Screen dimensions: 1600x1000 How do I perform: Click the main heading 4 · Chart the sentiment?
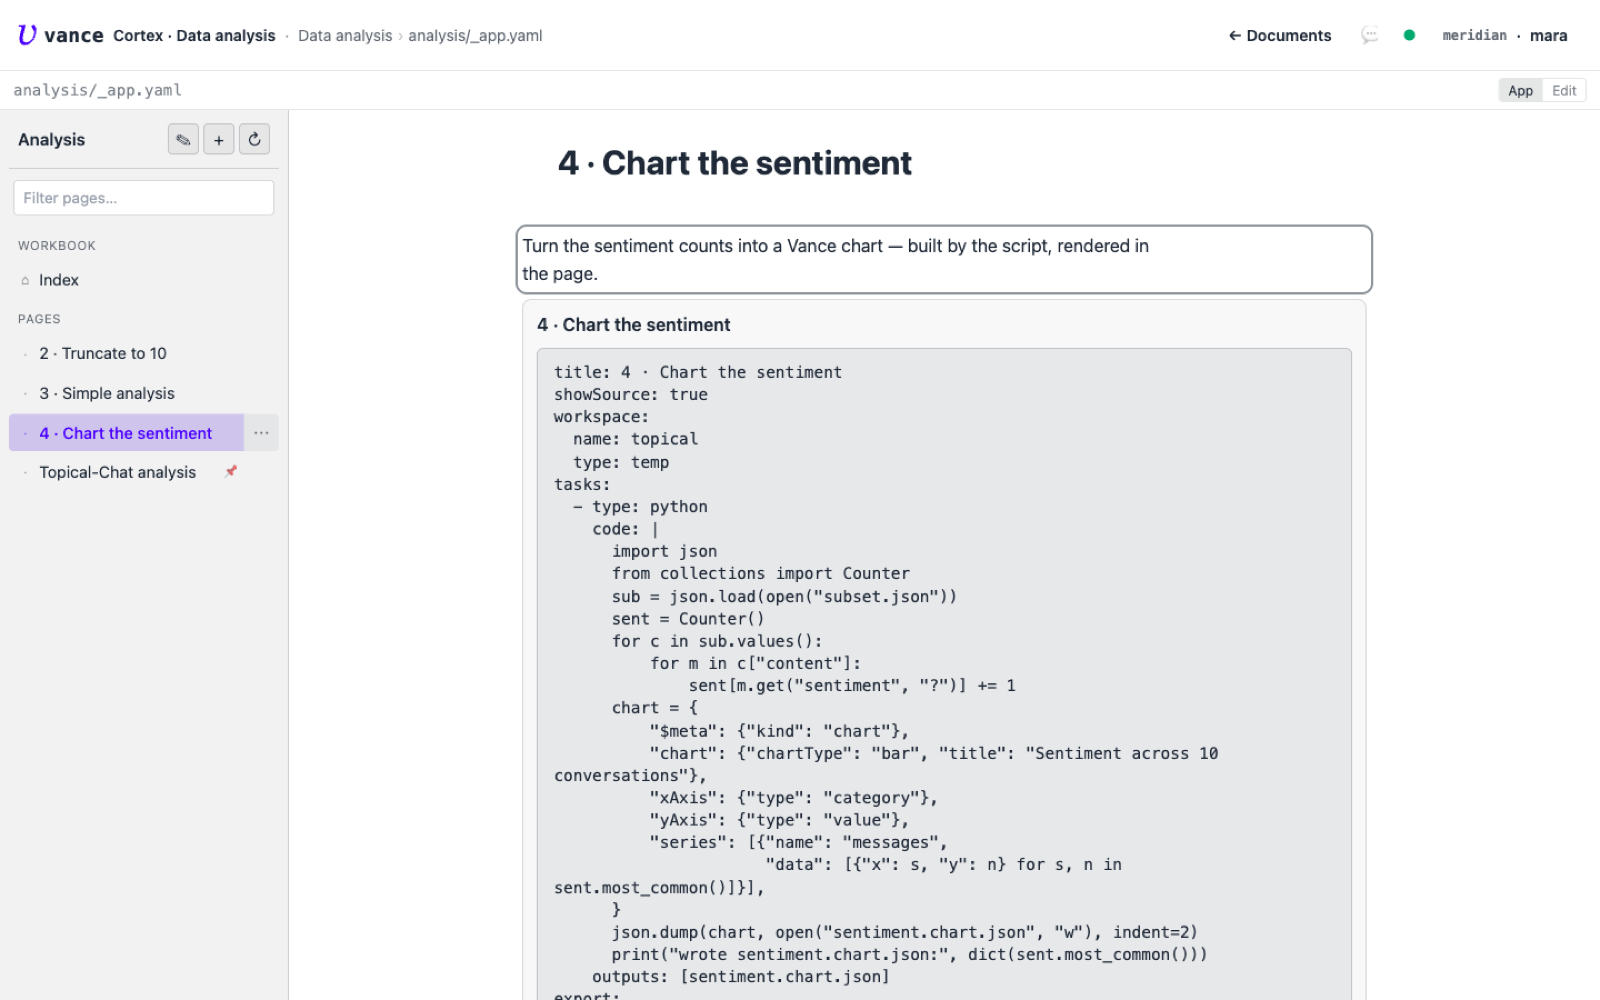click(735, 163)
